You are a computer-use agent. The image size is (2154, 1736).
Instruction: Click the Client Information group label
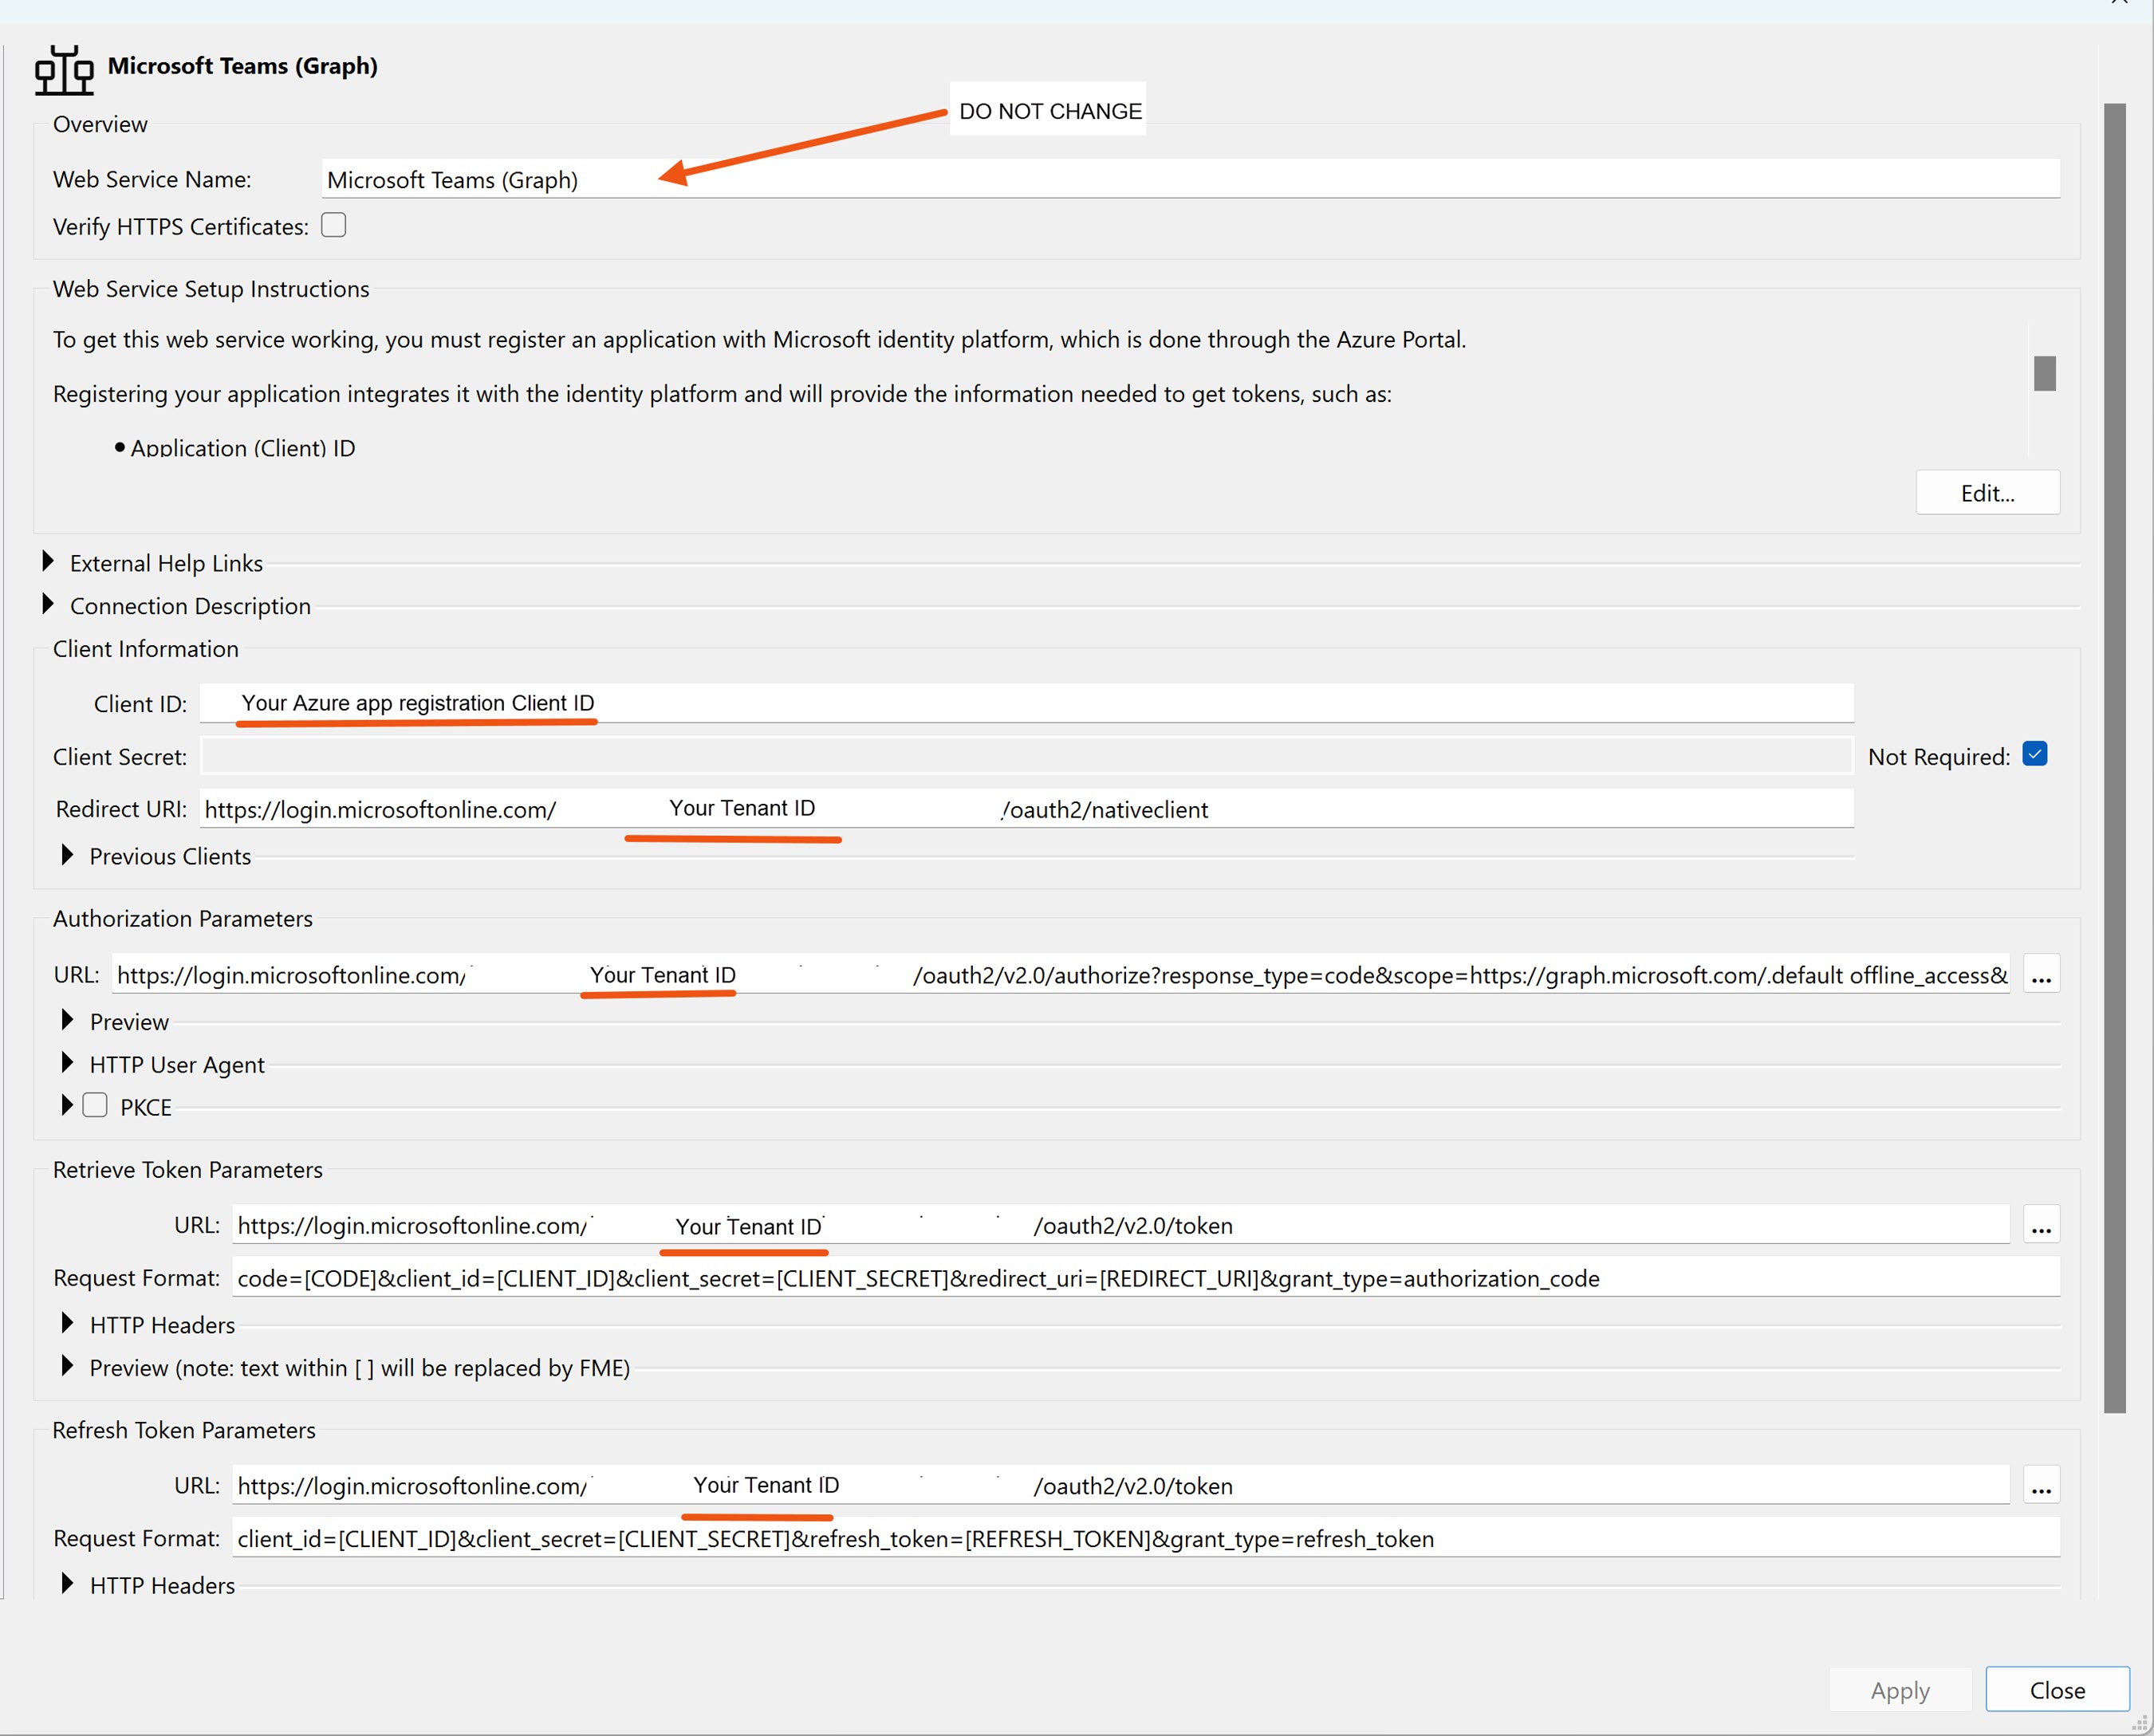click(146, 649)
